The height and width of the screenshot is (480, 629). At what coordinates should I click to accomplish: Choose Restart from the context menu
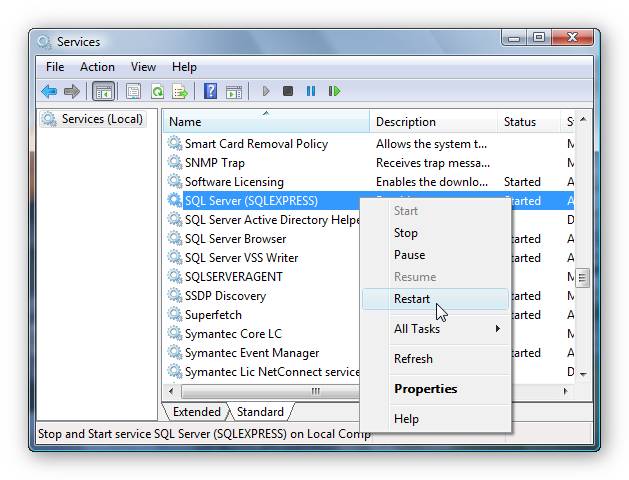tap(436, 299)
